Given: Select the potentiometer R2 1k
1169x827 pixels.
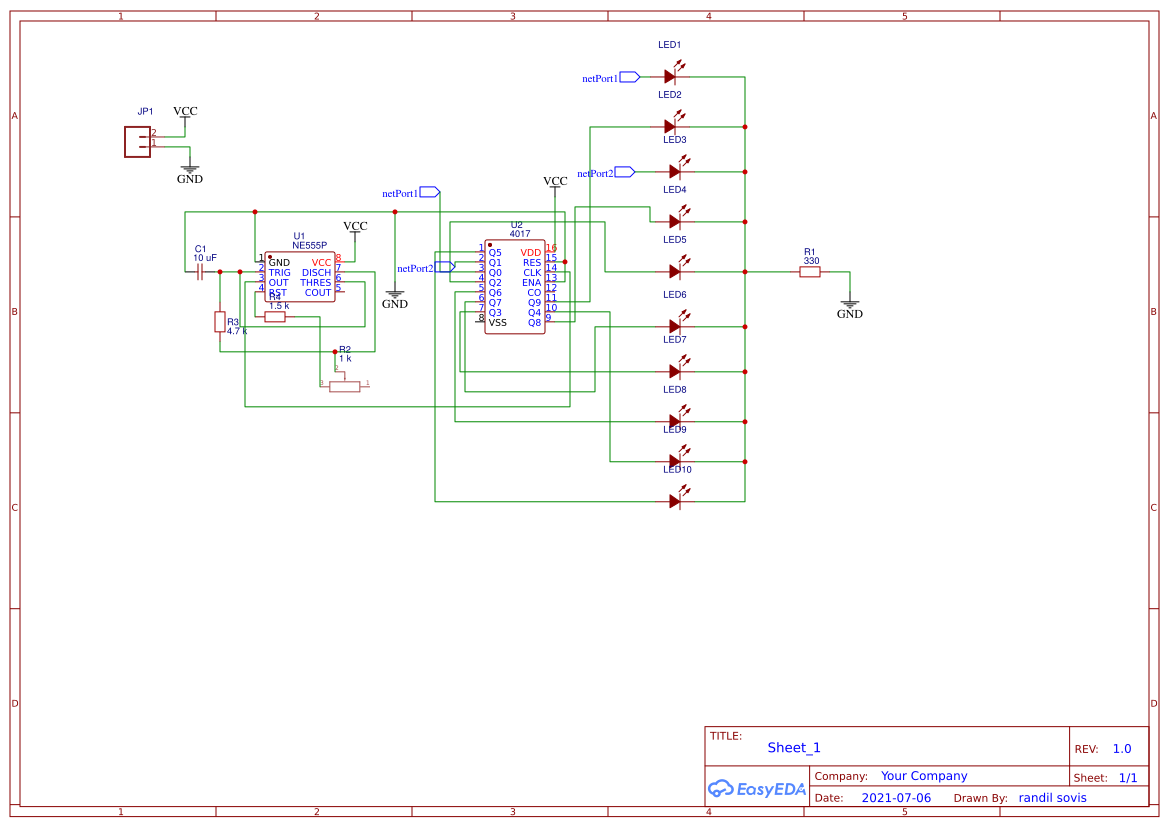Looking at the screenshot, I should click(x=343, y=384).
